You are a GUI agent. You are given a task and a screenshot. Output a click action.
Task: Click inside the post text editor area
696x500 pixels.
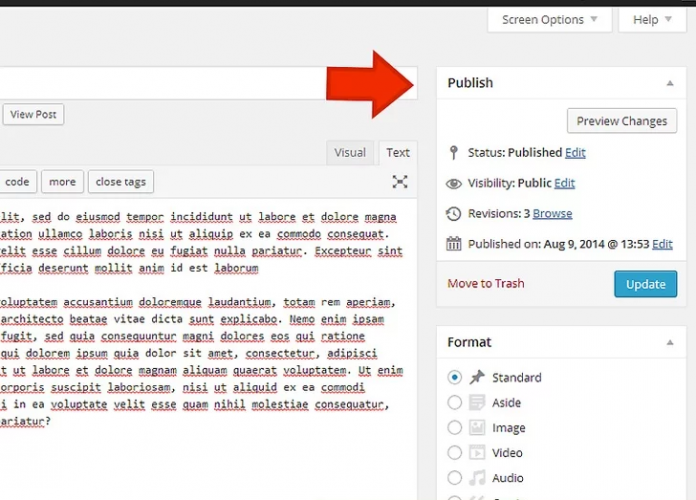tap(200, 320)
